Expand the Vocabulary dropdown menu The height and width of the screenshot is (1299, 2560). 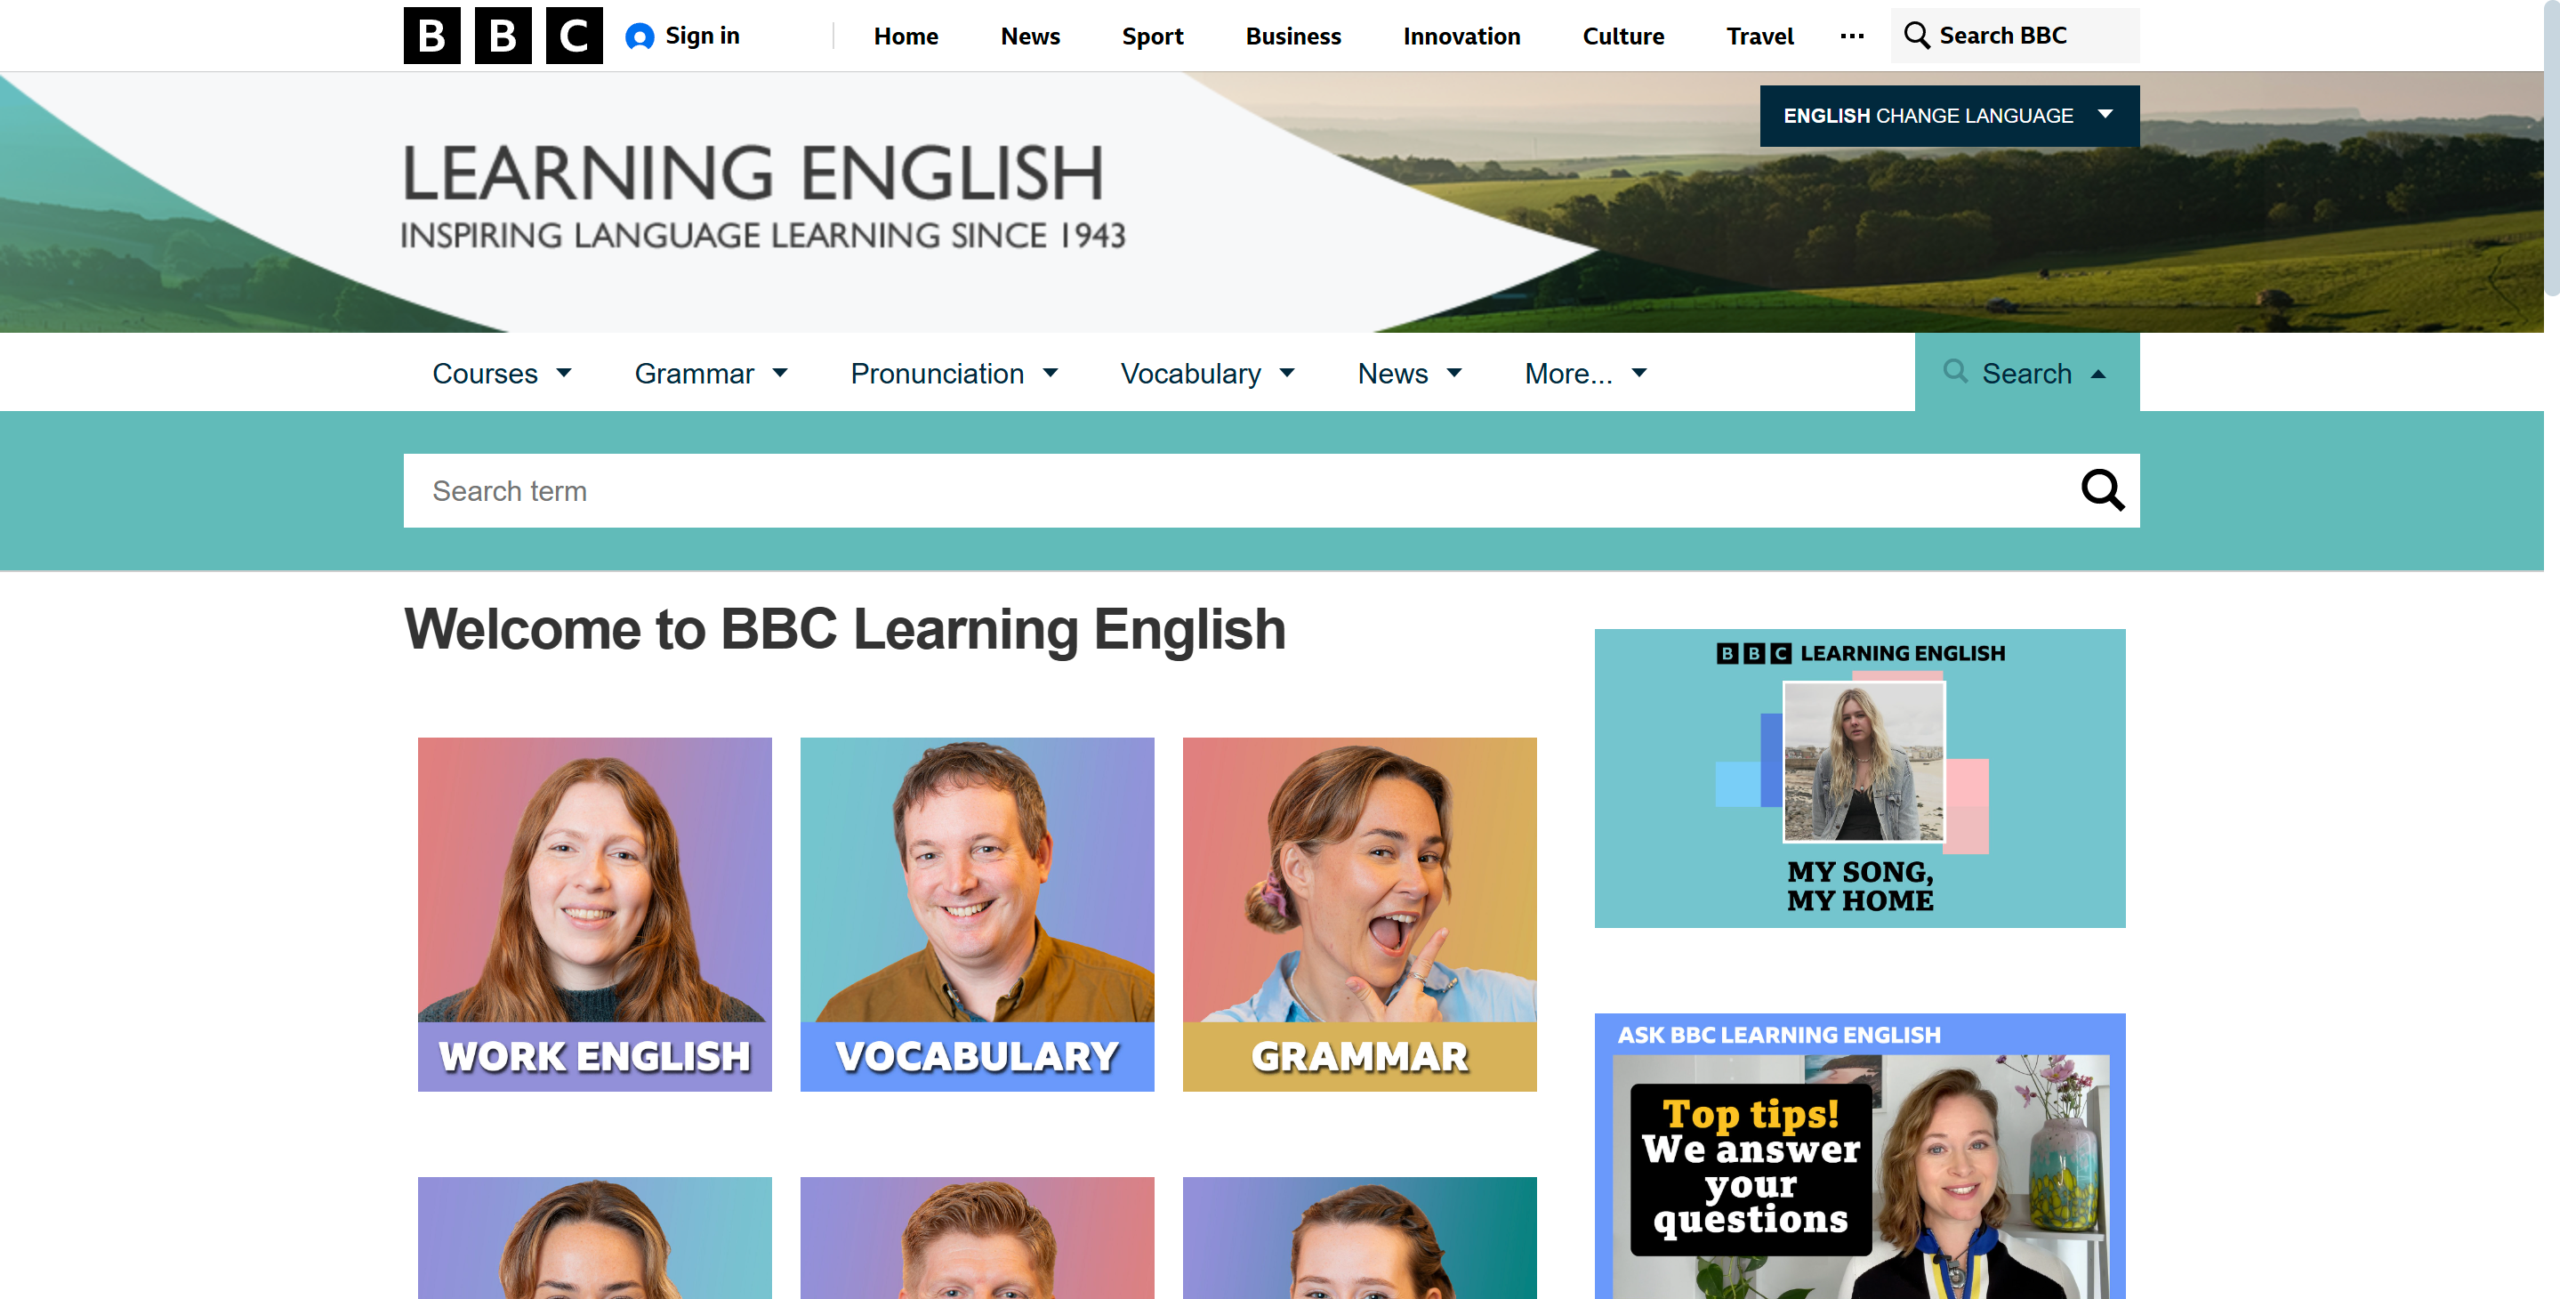[1207, 373]
